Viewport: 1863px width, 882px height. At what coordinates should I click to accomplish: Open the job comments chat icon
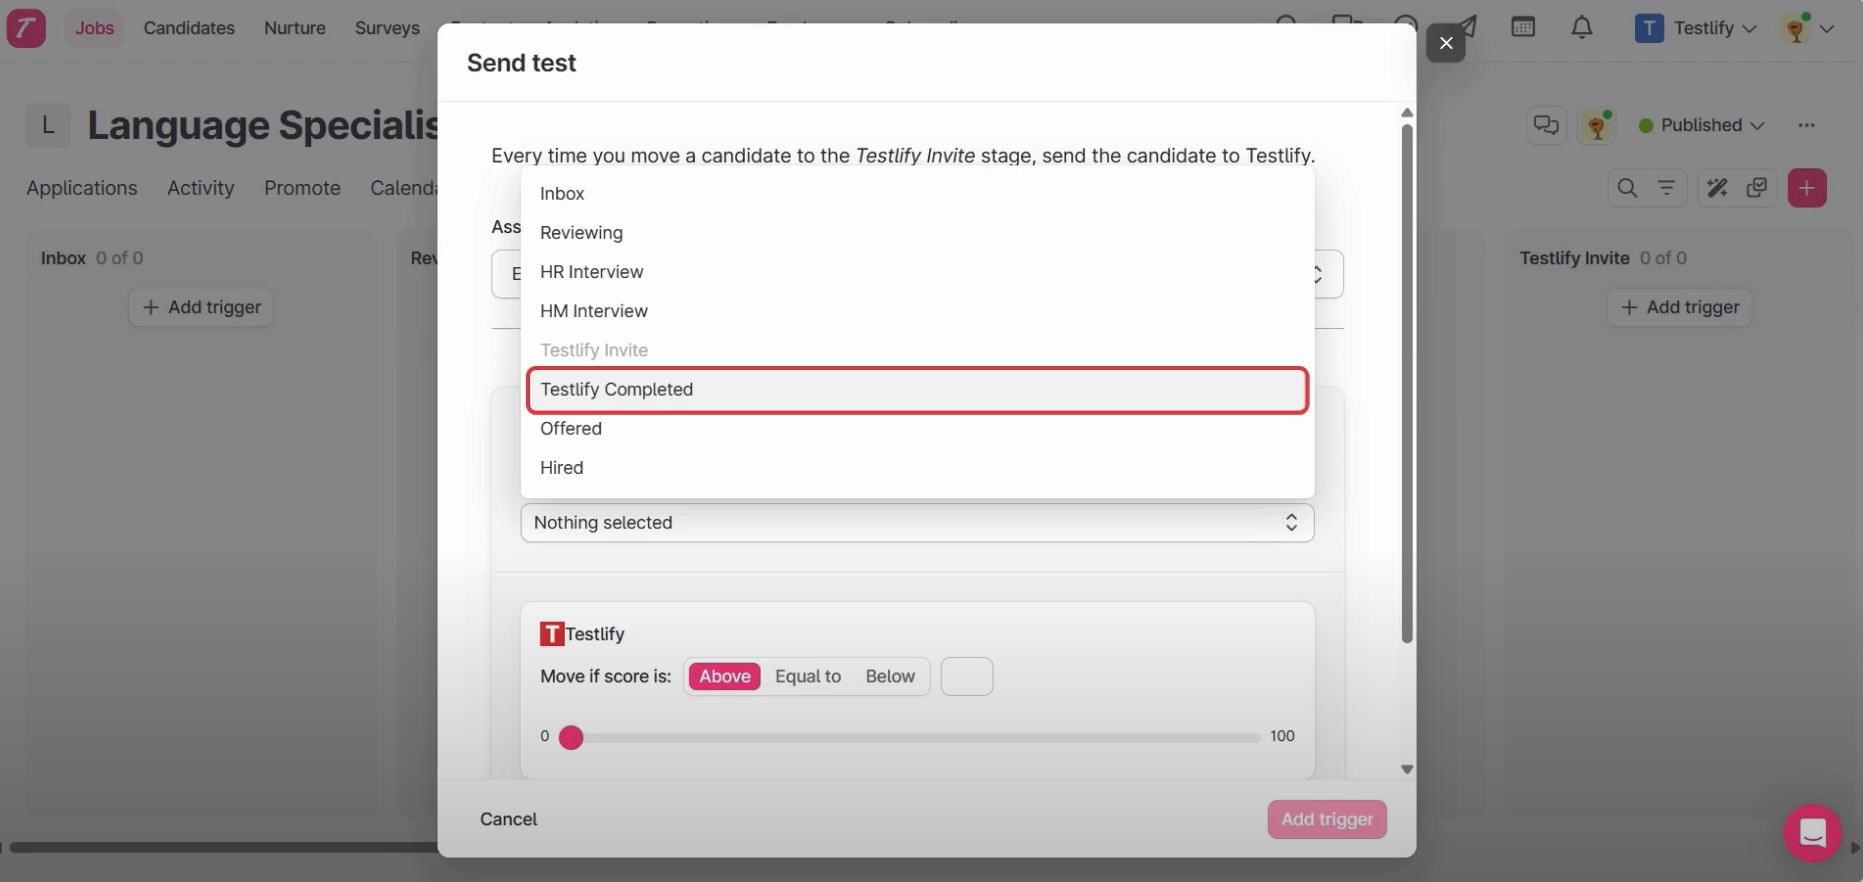pyautogui.click(x=1546, y=125)
